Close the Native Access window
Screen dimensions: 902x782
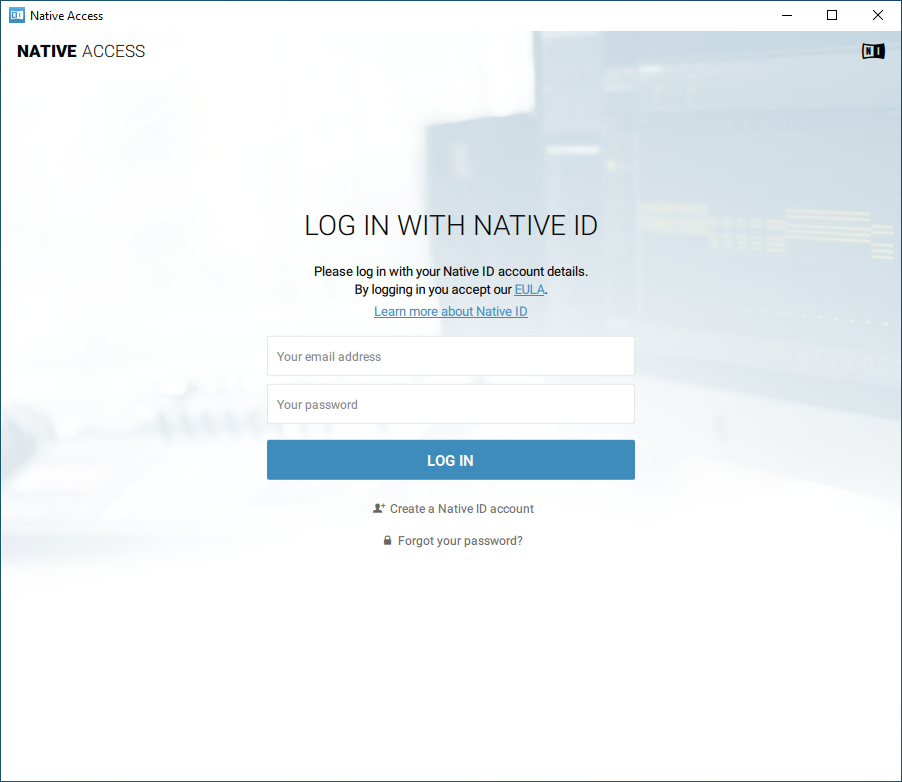[x=878, y=16]
